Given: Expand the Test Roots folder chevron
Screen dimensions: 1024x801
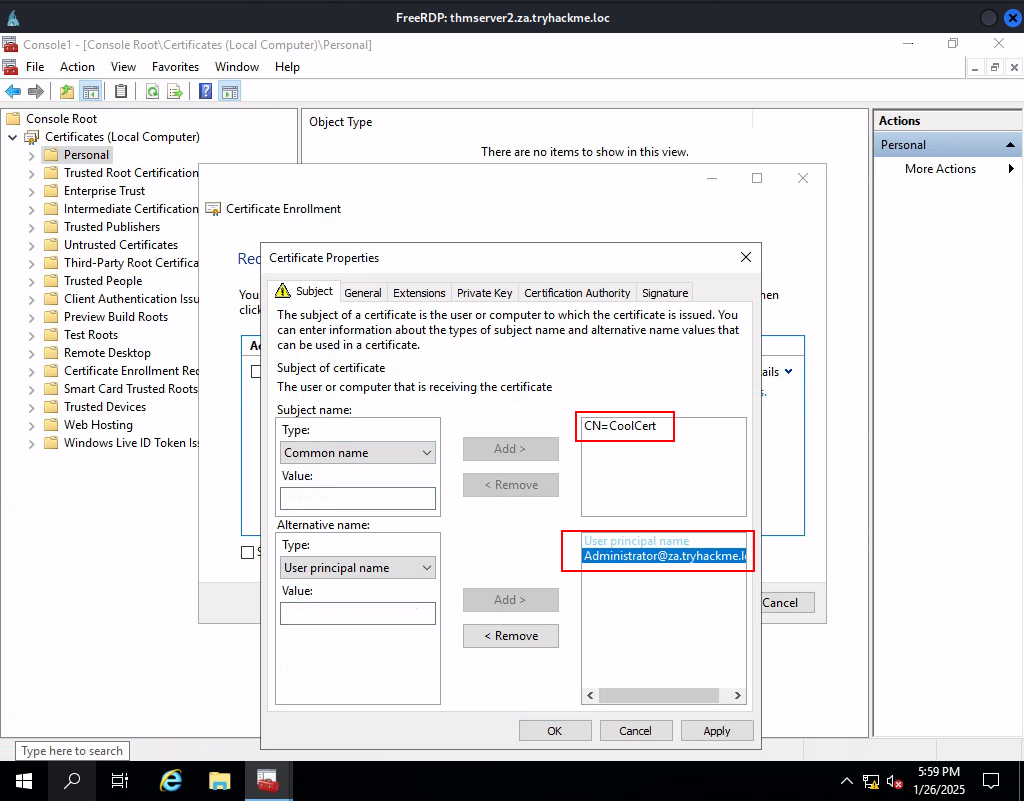Looking at the screenshot, I should point(31,335).
